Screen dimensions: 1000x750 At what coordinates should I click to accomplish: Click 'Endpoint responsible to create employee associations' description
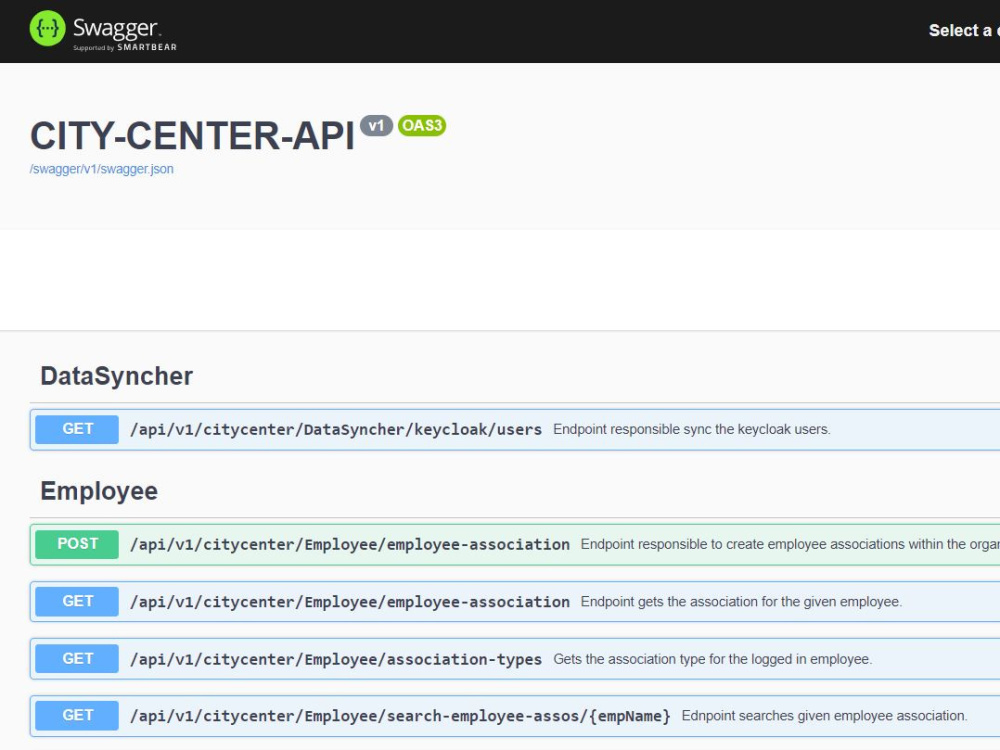coord(790,544)
